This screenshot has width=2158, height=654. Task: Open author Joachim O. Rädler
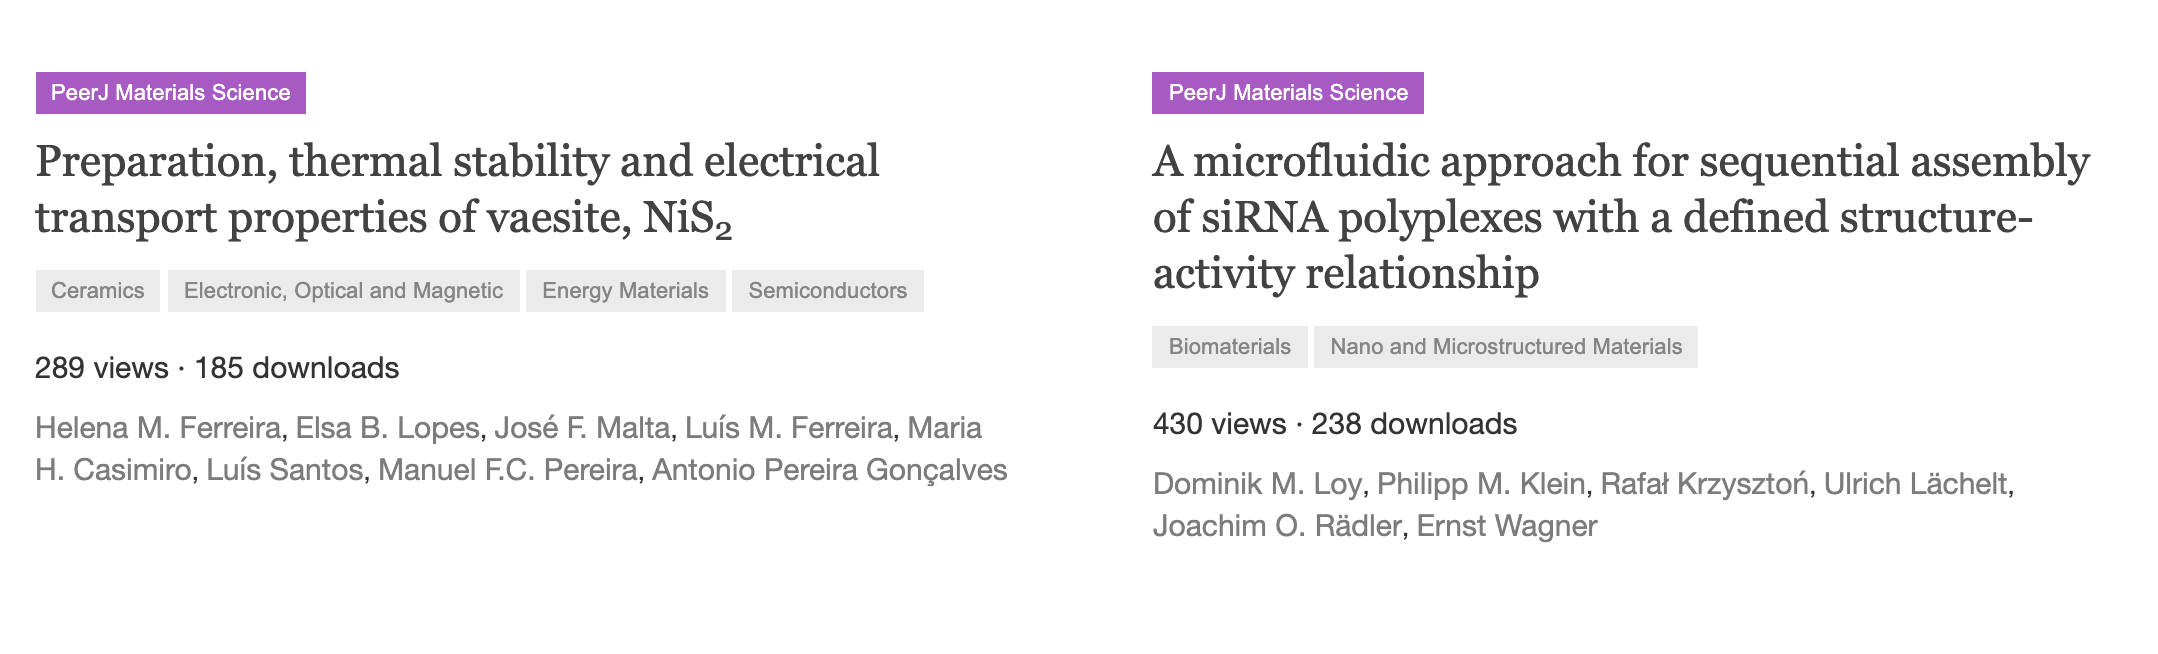1277,526
